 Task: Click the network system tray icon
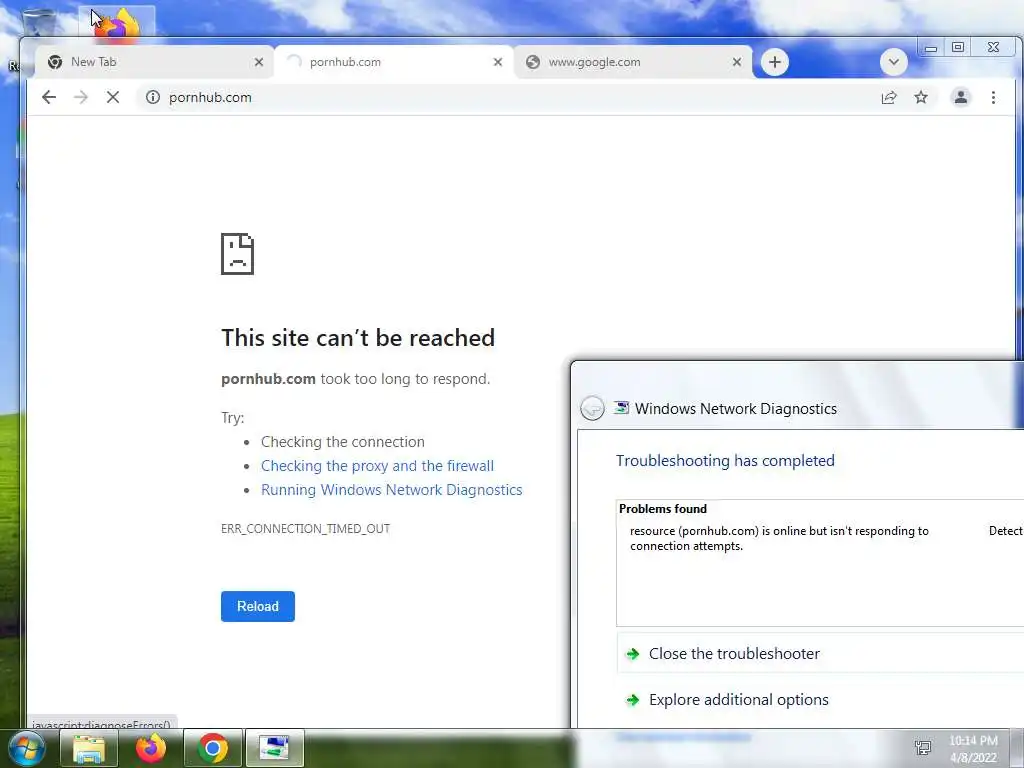point(923,748)
